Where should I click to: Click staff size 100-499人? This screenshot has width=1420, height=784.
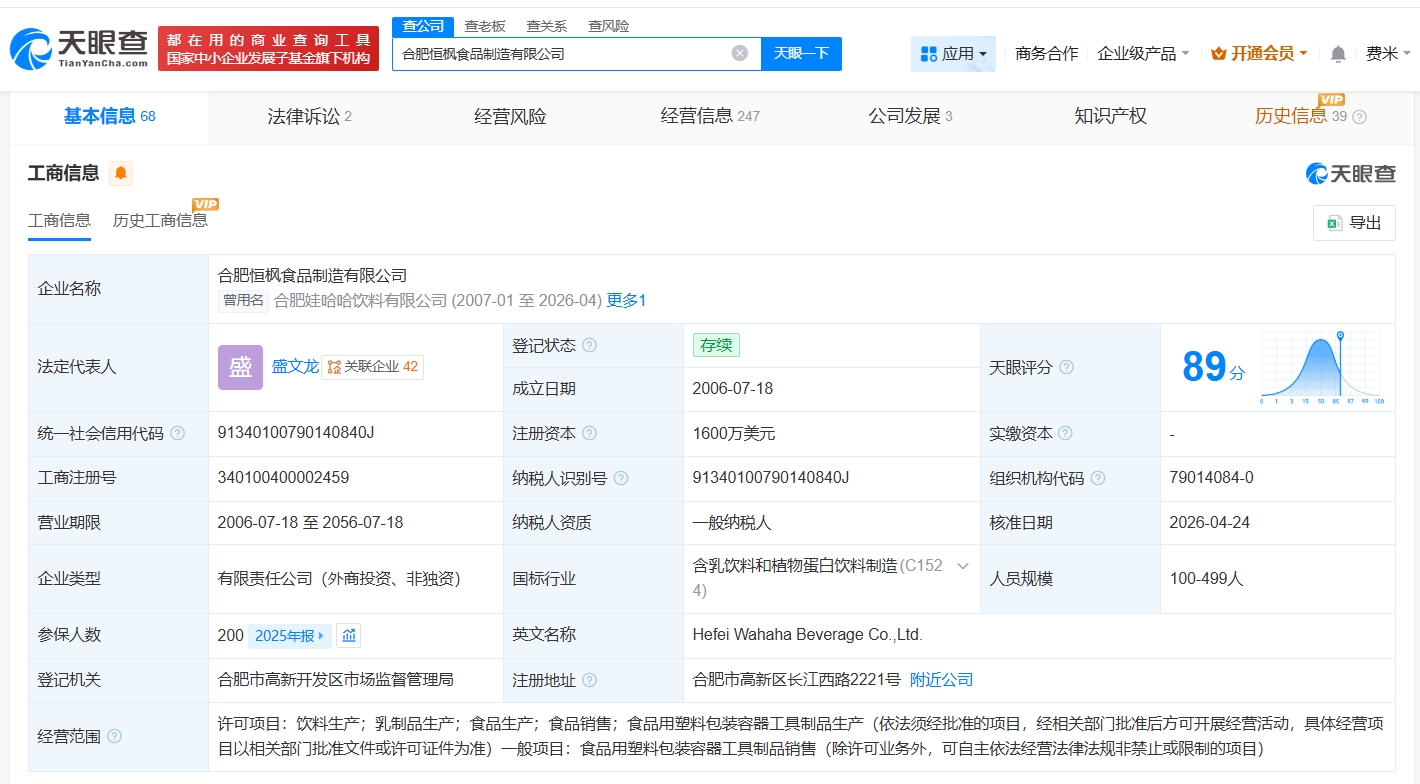[1206, 579]
